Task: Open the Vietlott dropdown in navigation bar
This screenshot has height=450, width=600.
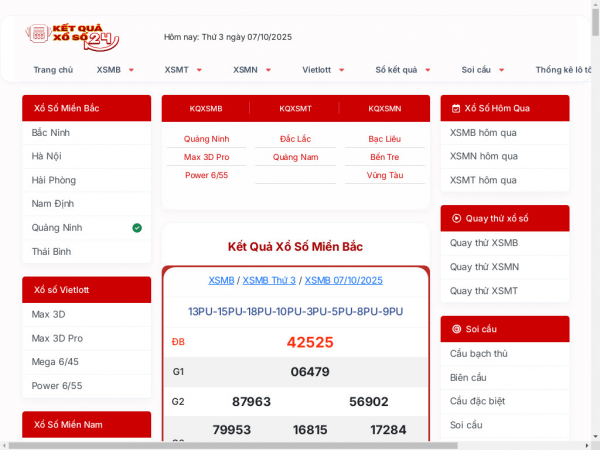Action: [x=341, y=70]
